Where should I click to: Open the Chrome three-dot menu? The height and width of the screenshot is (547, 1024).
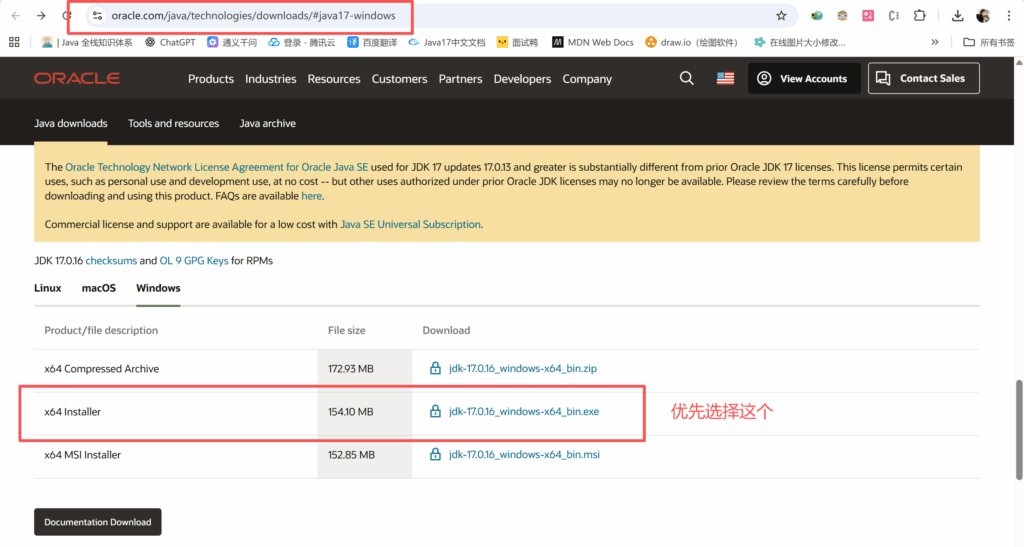(1008, 16)
